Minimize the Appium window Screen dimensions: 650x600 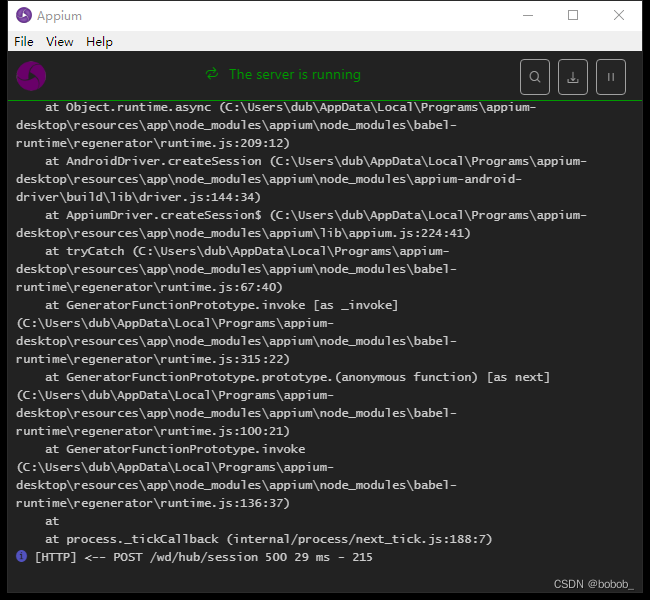[528, 15]
